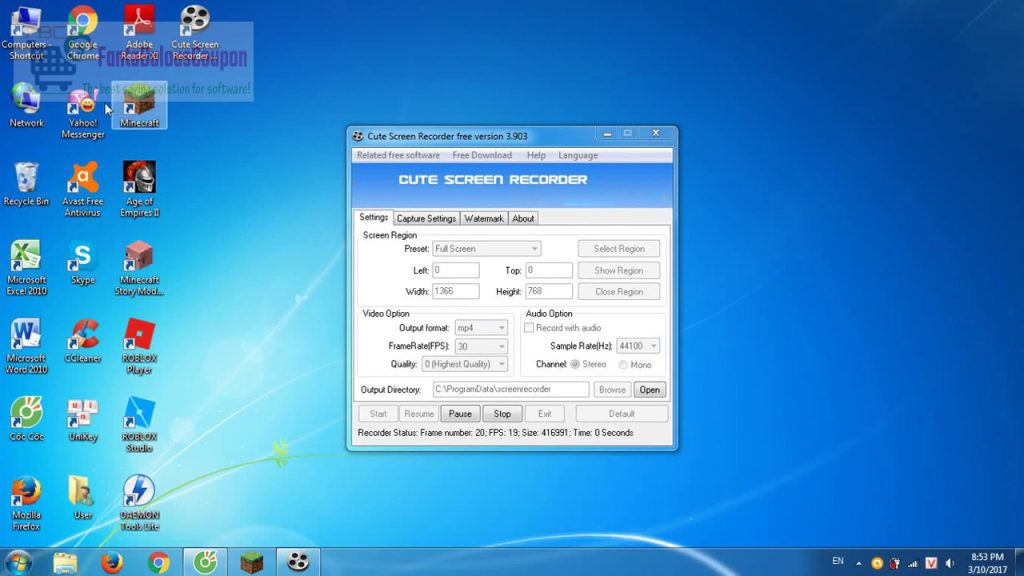
Task: Select CCleaner desktop icon
Action: coord(83,341)
